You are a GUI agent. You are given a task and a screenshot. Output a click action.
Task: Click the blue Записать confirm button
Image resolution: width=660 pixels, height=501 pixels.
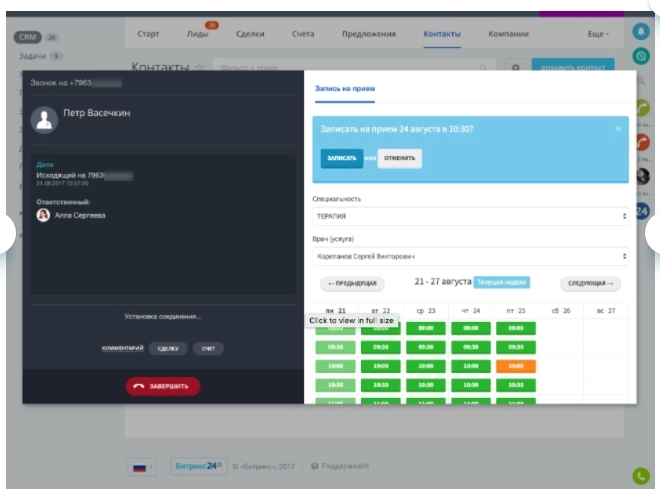coord(341,158)
